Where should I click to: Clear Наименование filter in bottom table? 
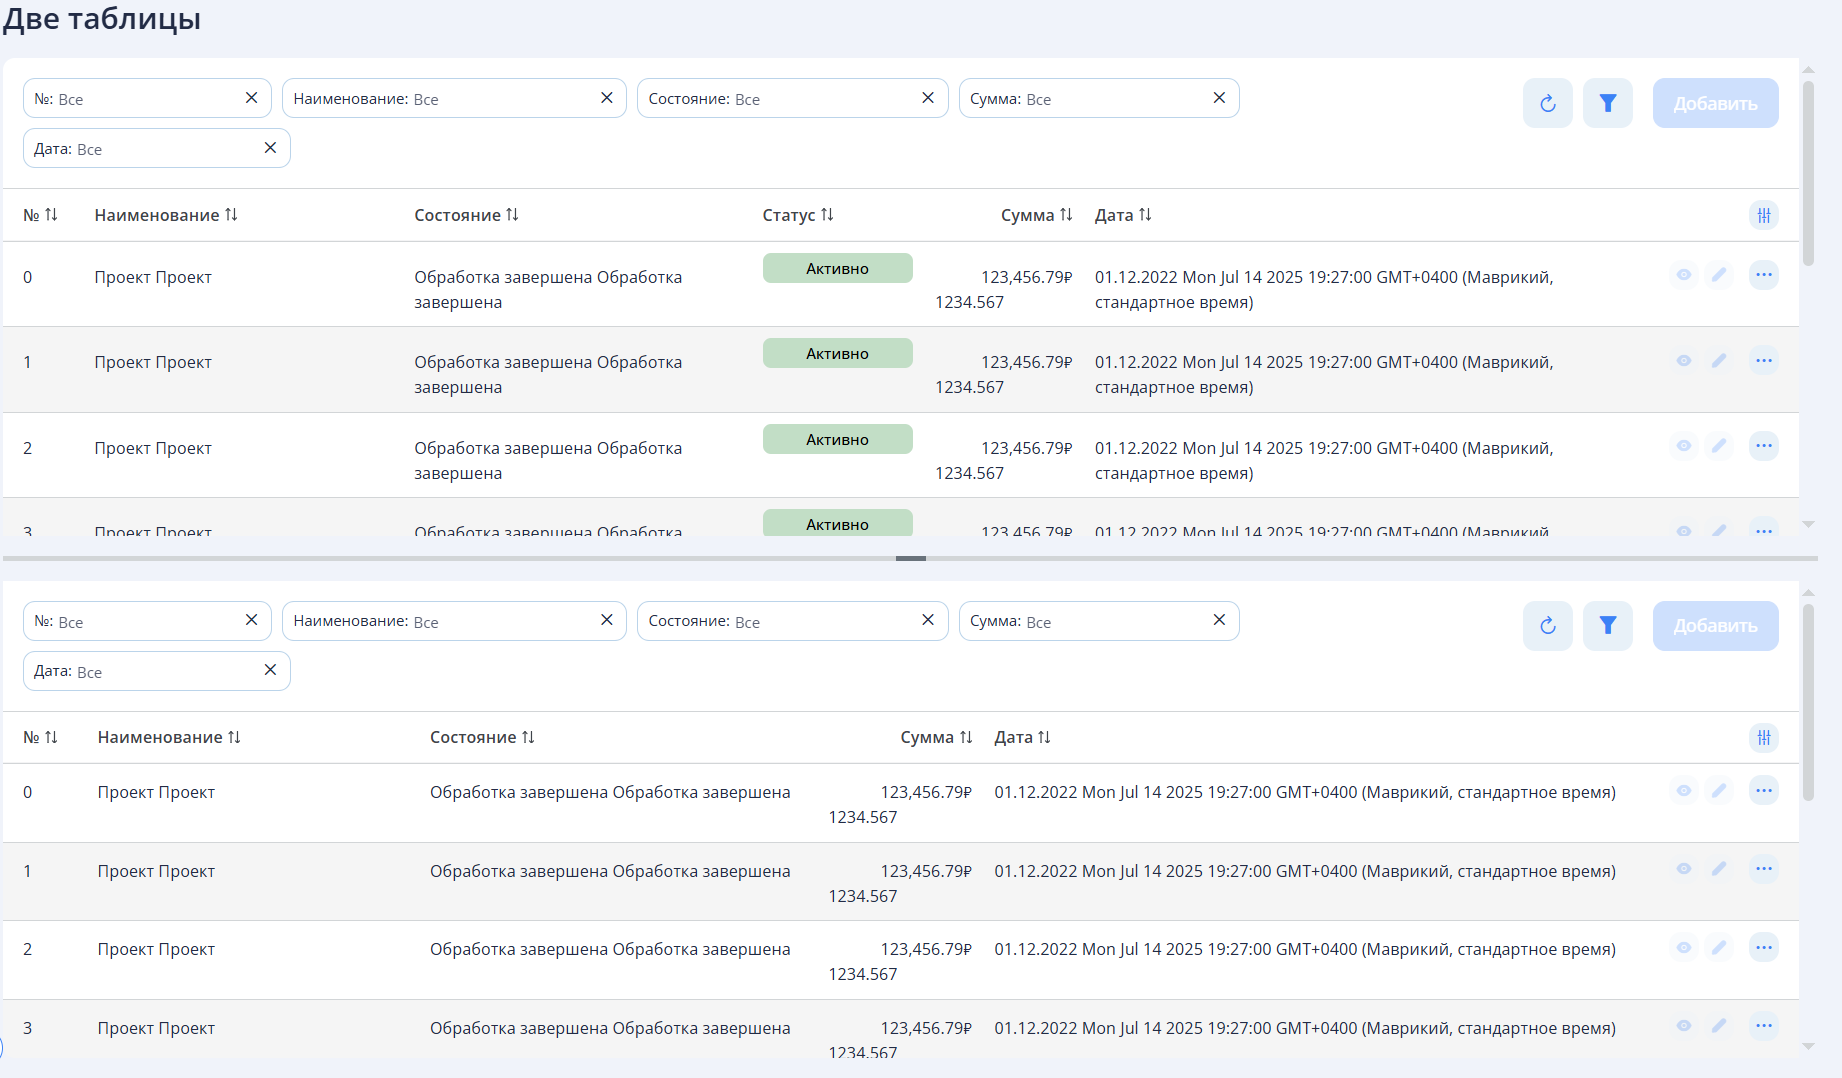click(606, 620)
